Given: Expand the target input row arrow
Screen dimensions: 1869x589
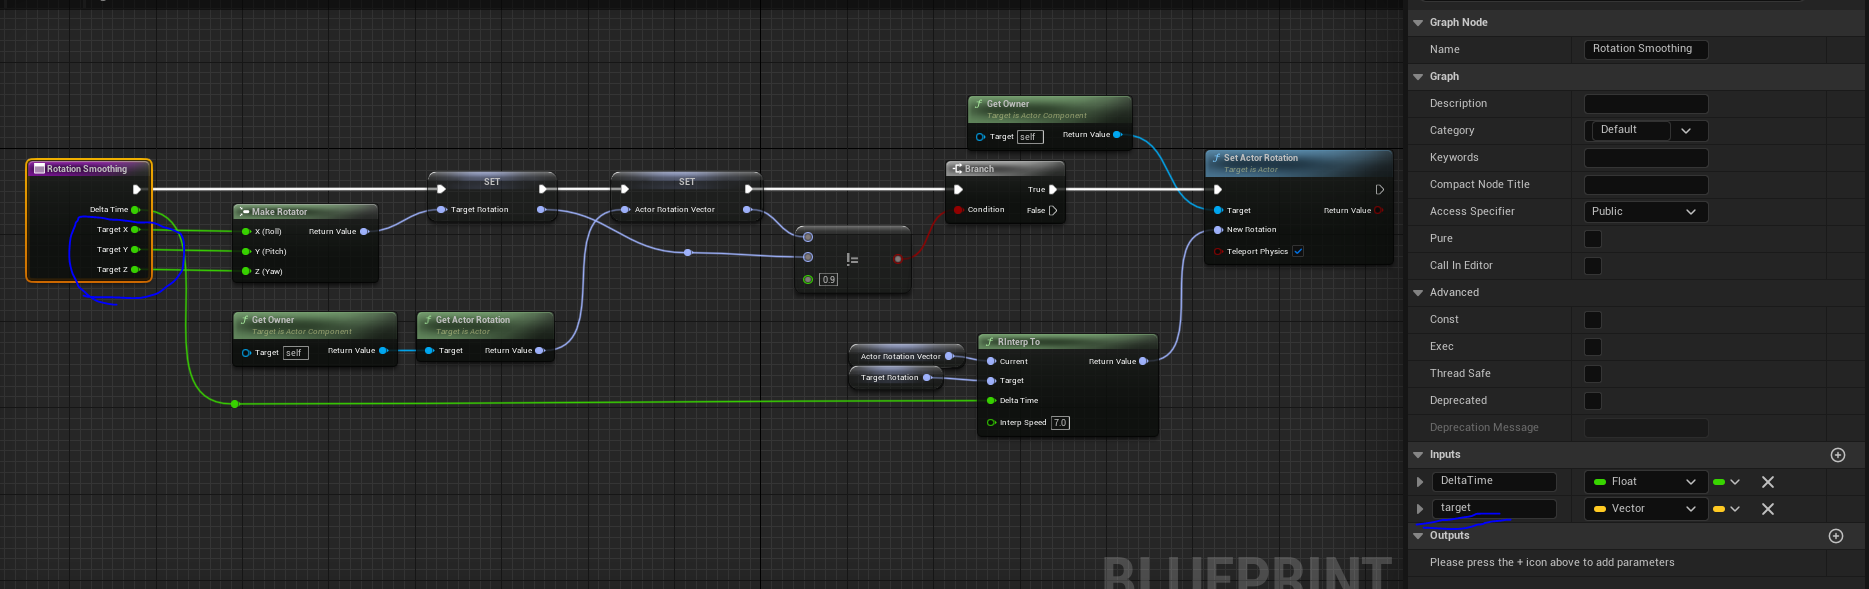Looking at the screenshot, I should 1420,509.
